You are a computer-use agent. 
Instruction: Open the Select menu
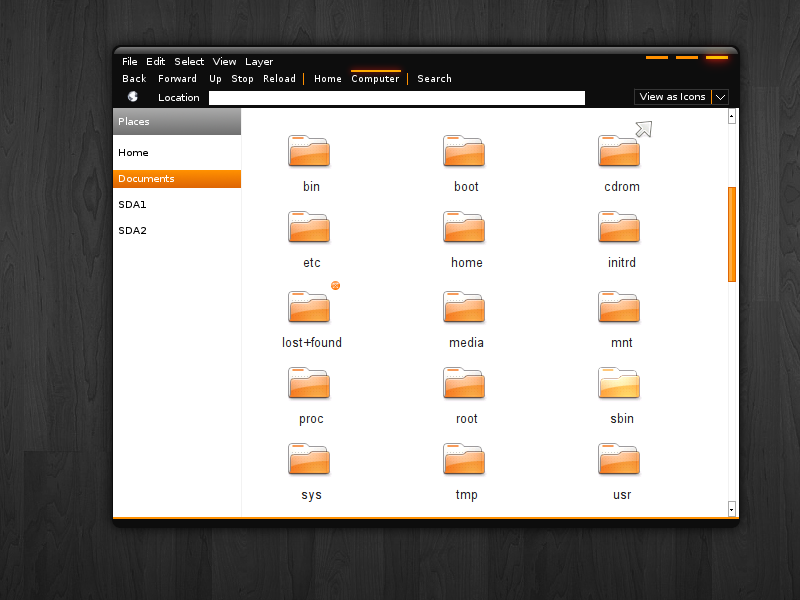pos(189,62)
